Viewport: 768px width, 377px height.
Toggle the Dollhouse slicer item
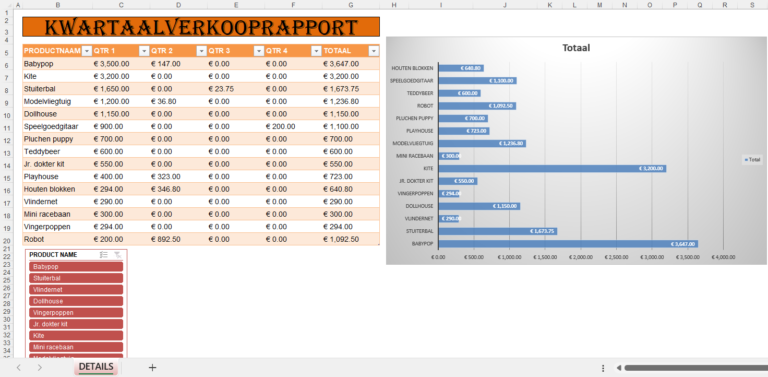(76, 301)
